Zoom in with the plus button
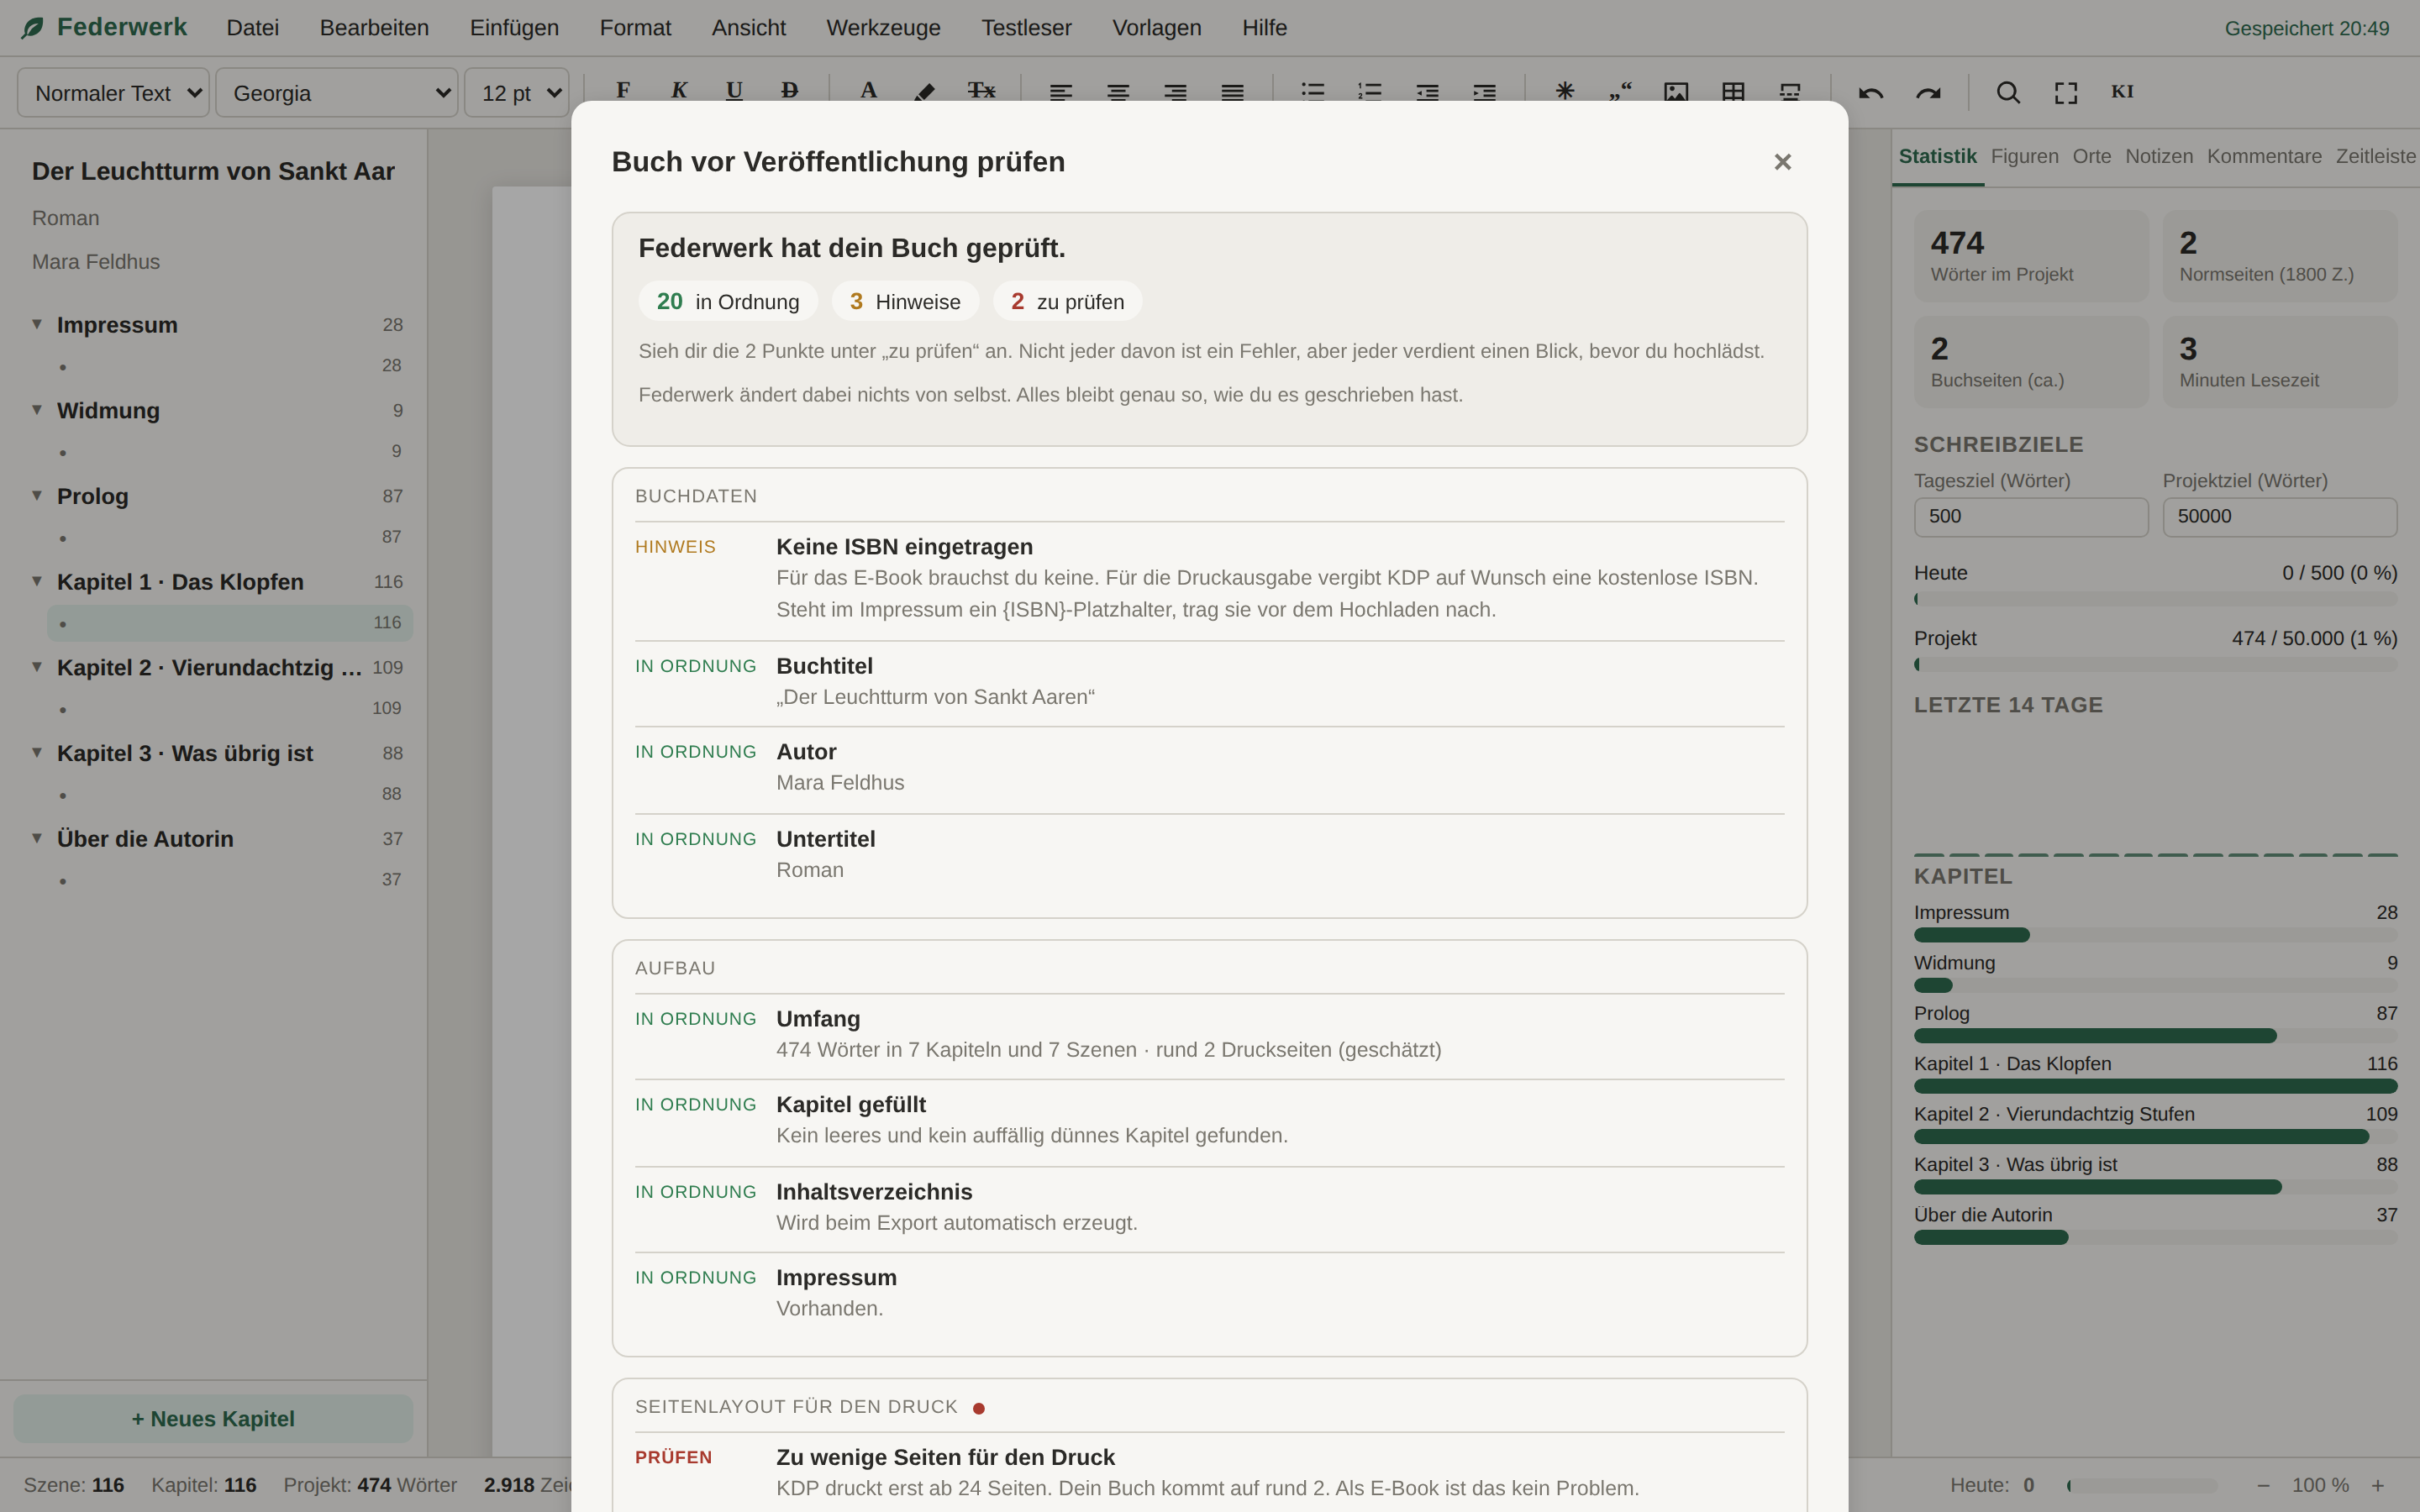 pyautogui.click(x=2378, y=1485)
